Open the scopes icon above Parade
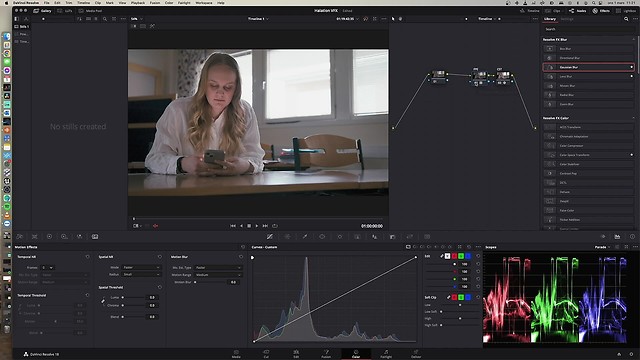 tap(617, 237)
